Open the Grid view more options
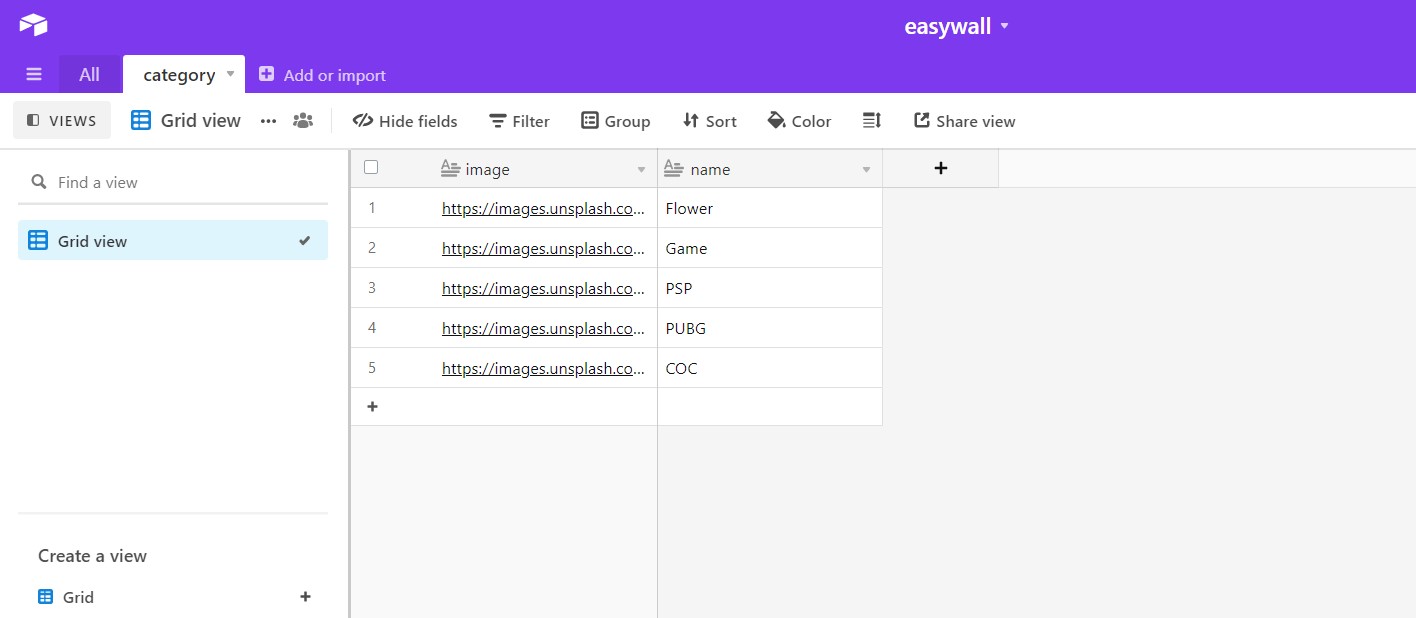The image size is (1416, 618). pos(268,121)
